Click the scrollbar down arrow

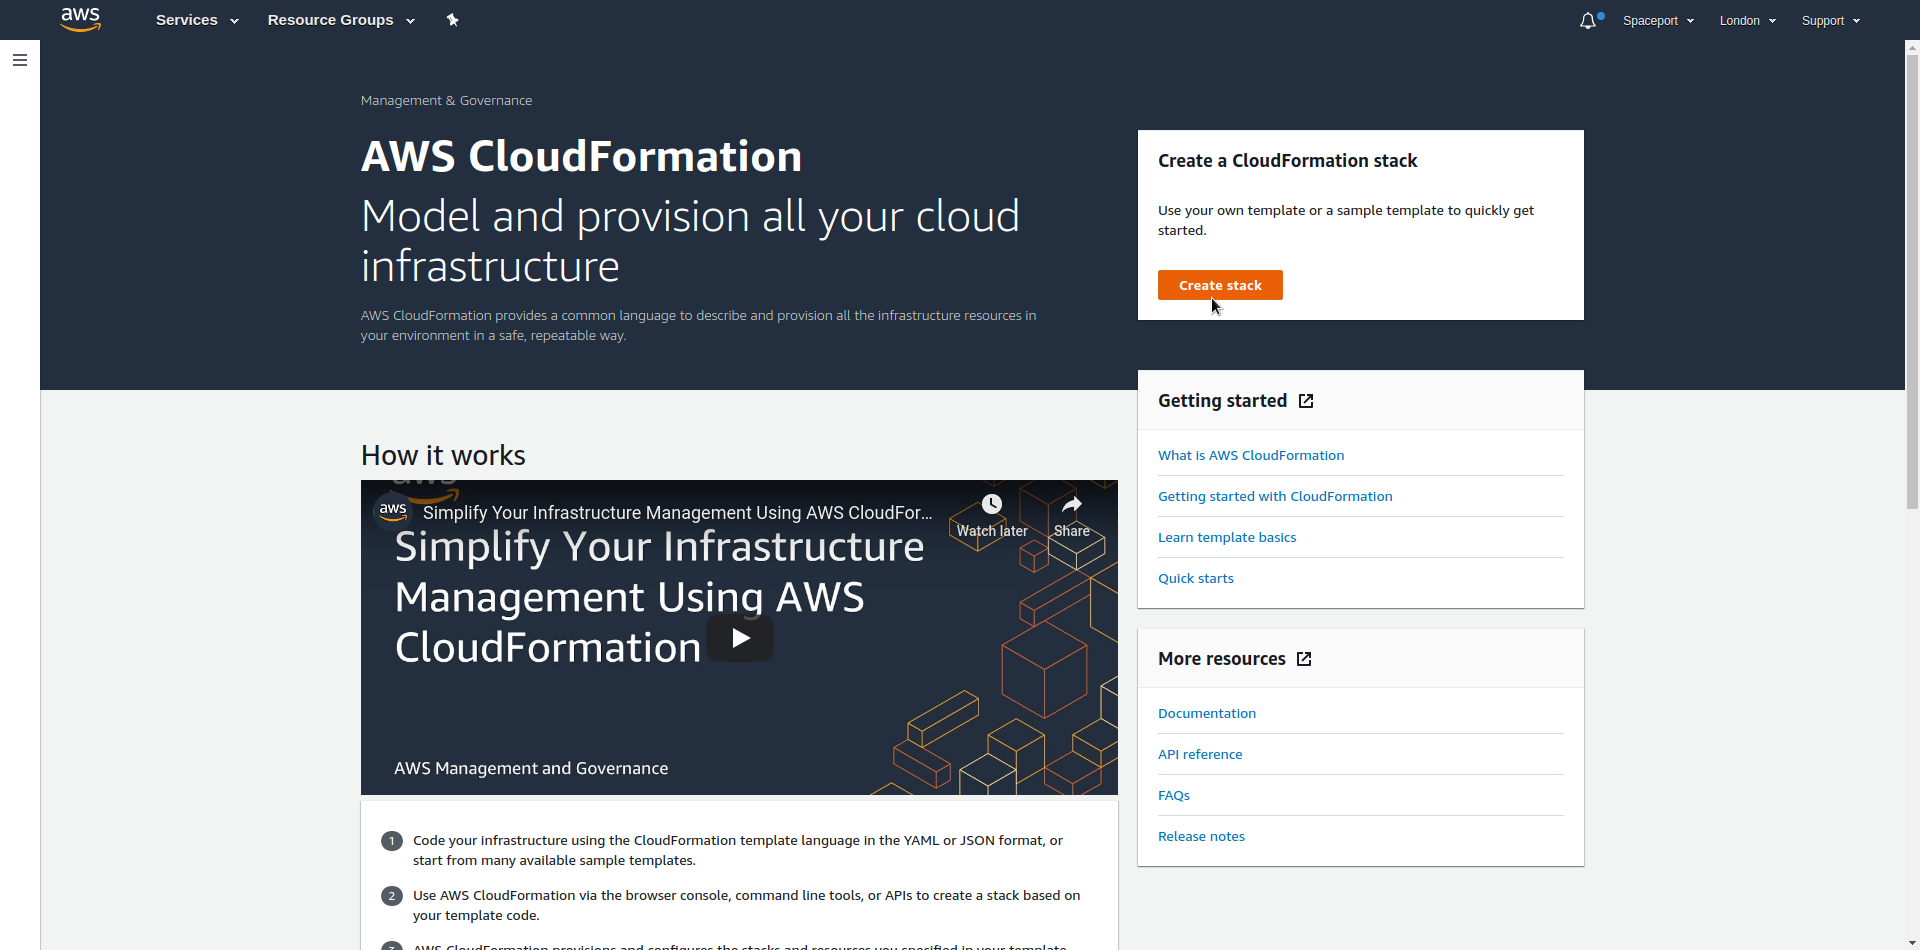(1912, 942)
